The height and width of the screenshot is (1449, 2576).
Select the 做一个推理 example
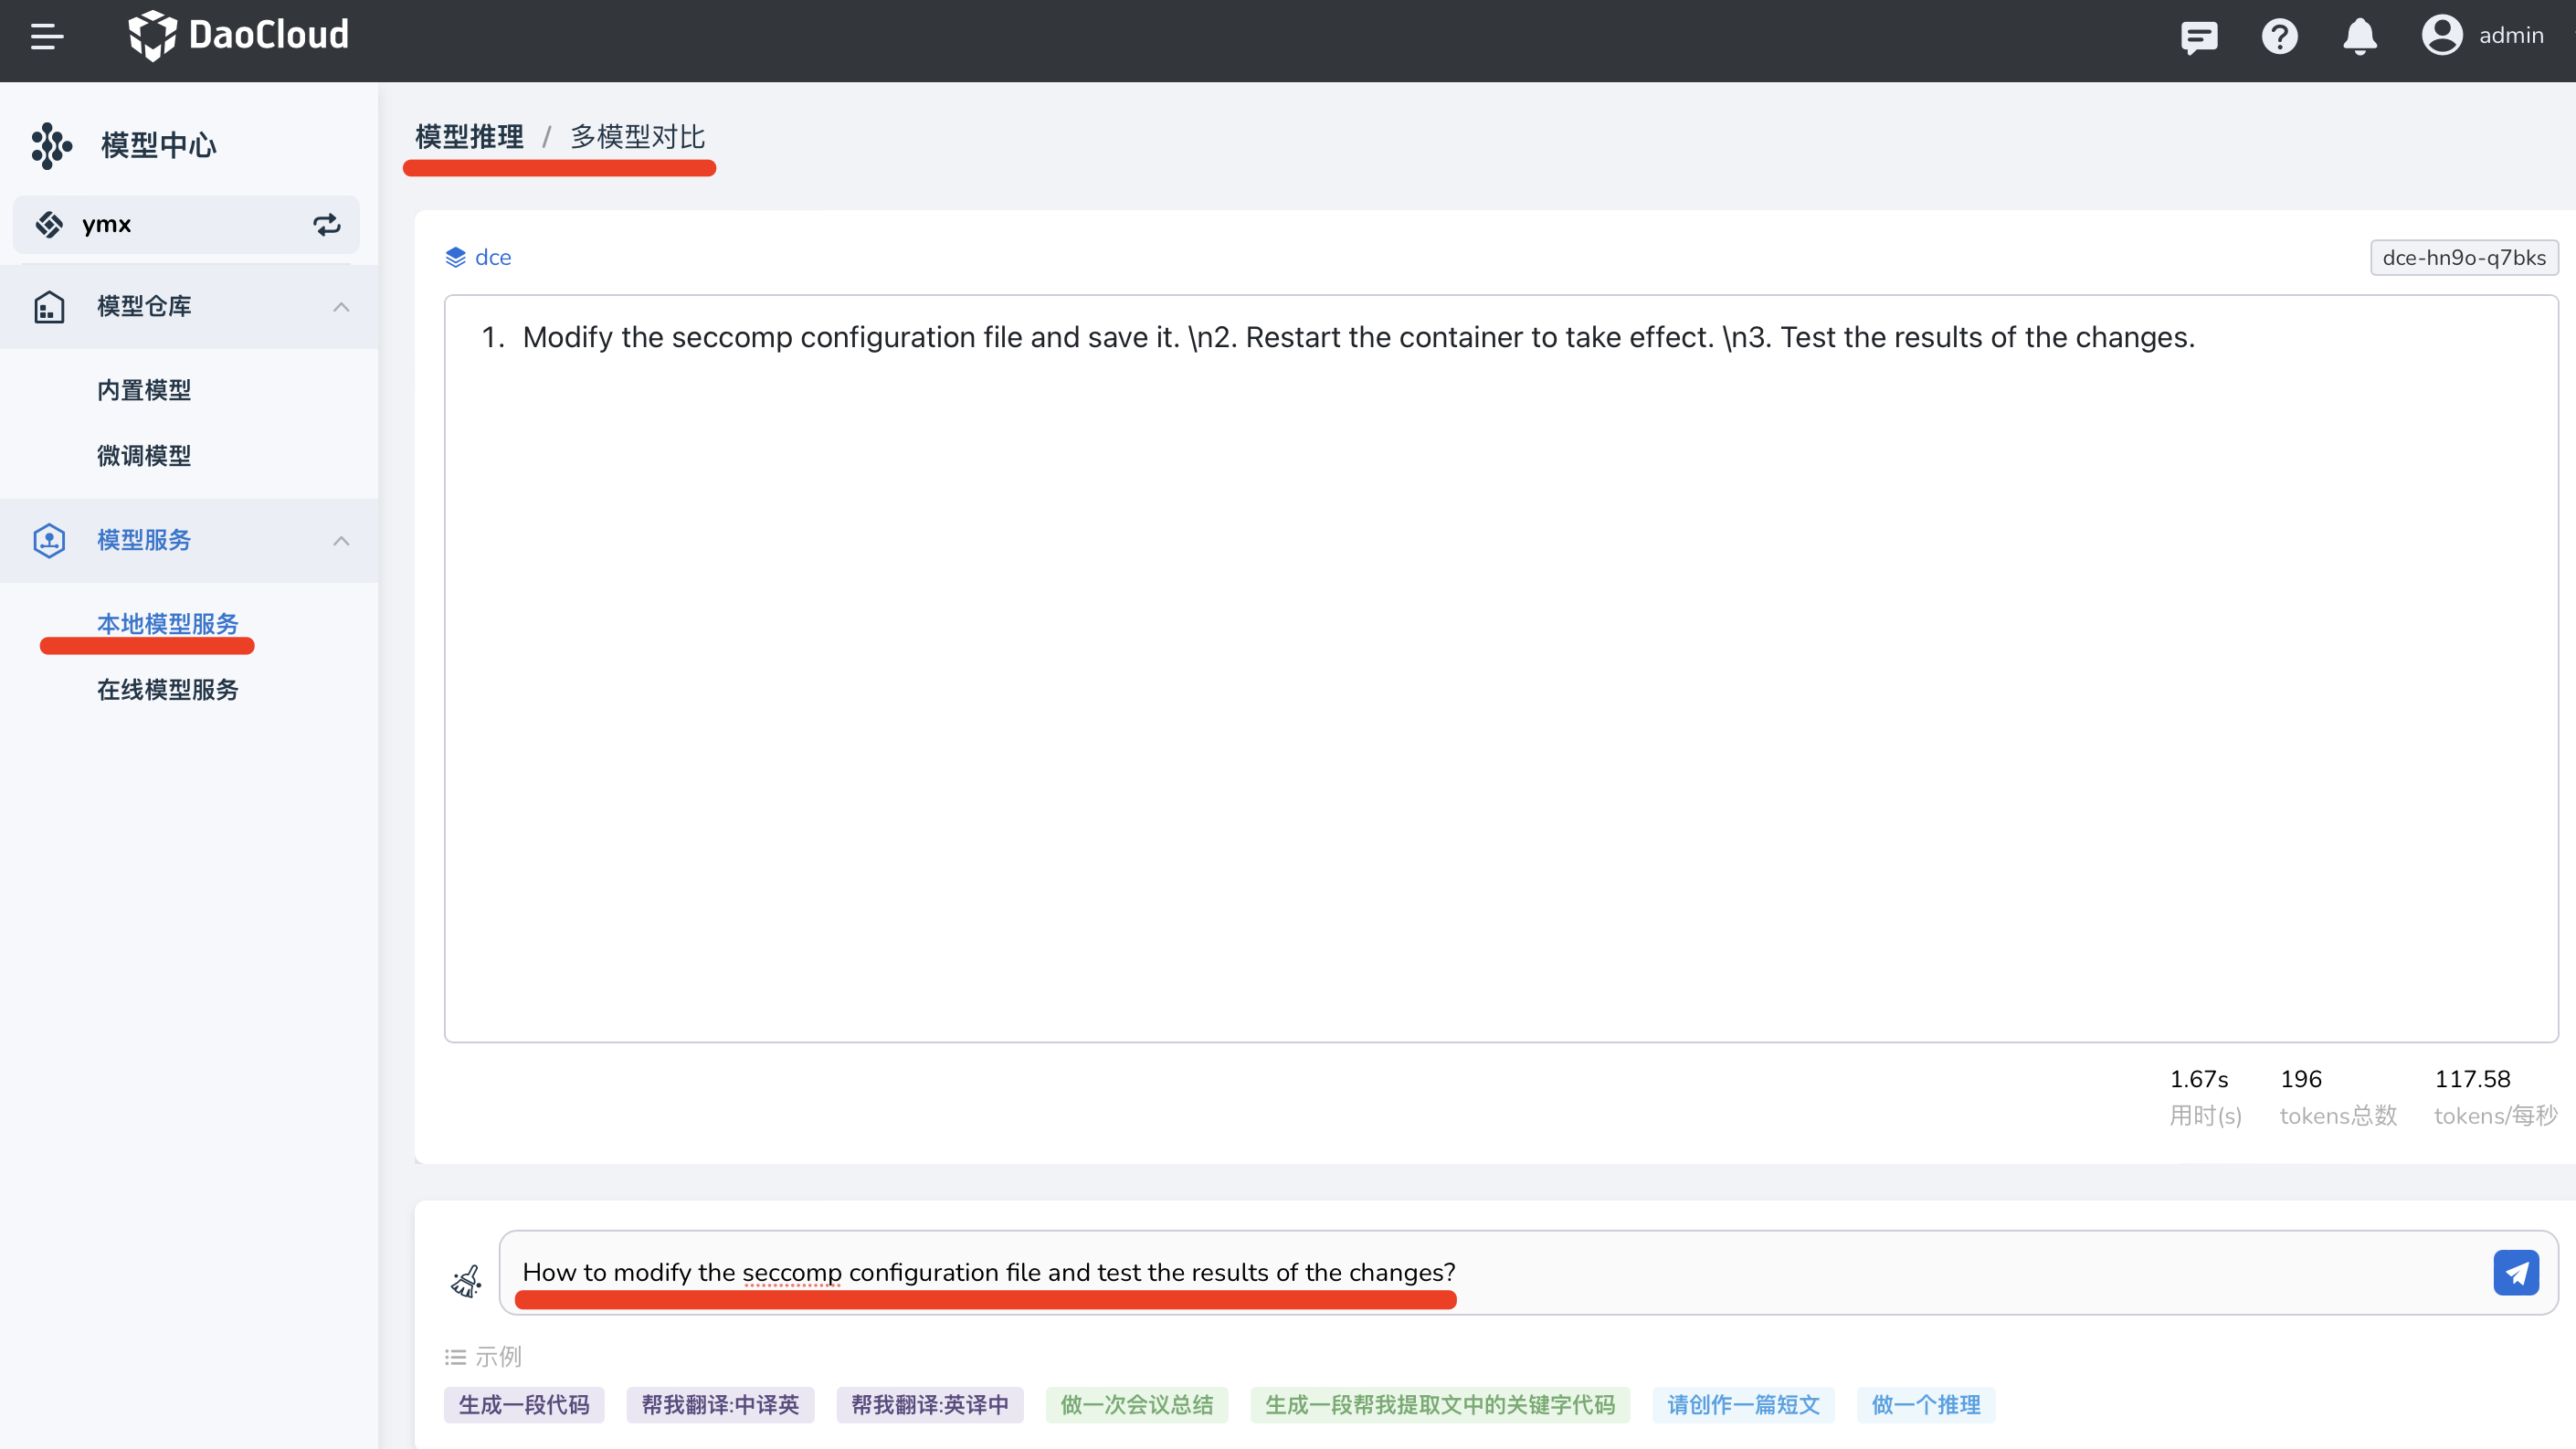1926,1406
